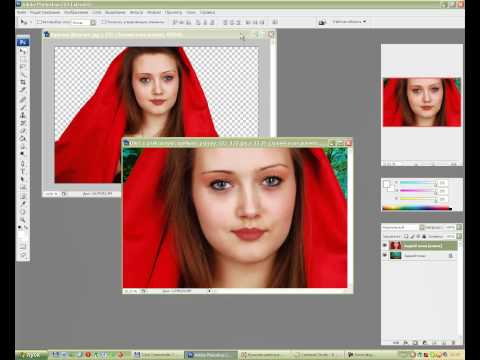Select the Healing Brush tool
480x360 pixels.
[x=23, y=99]
